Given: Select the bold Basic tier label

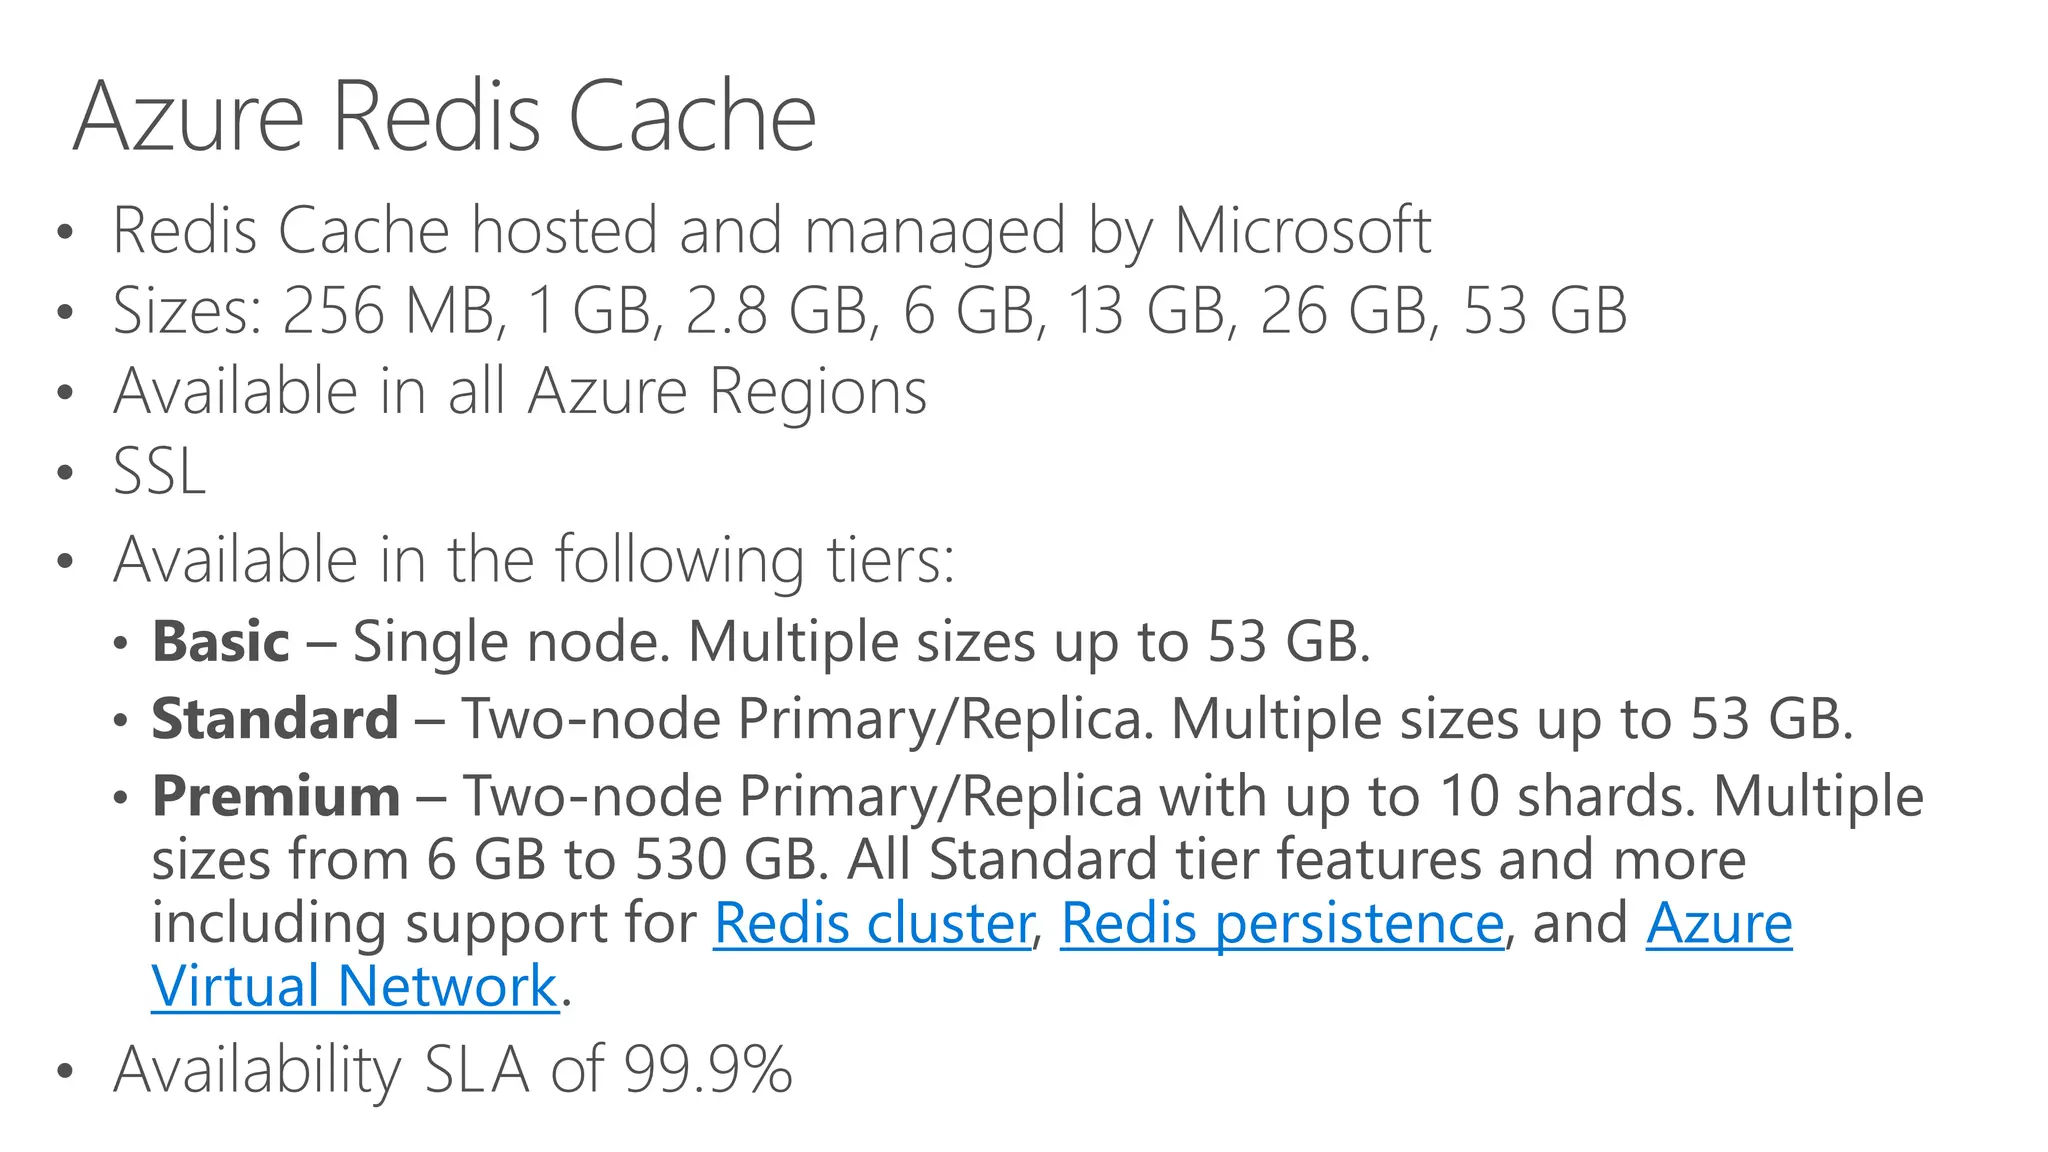Looking at the screenshot, I should click(220, 641).
